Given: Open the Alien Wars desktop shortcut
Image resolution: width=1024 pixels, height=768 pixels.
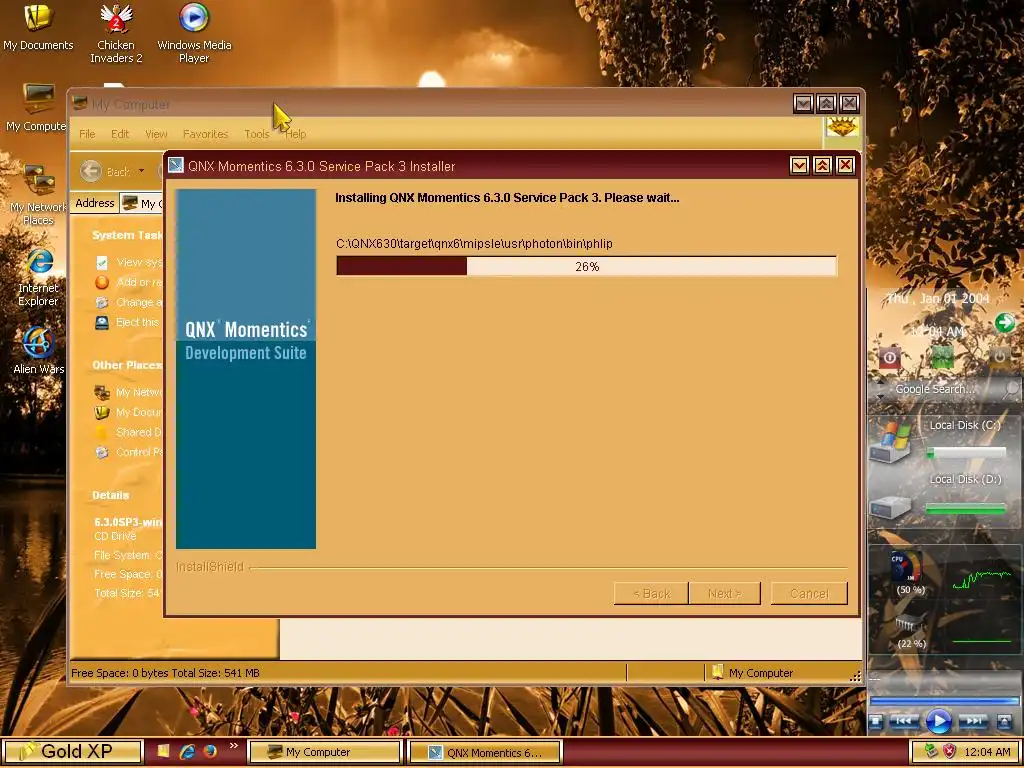Looking at the screenshot, I should click(38, 351).
